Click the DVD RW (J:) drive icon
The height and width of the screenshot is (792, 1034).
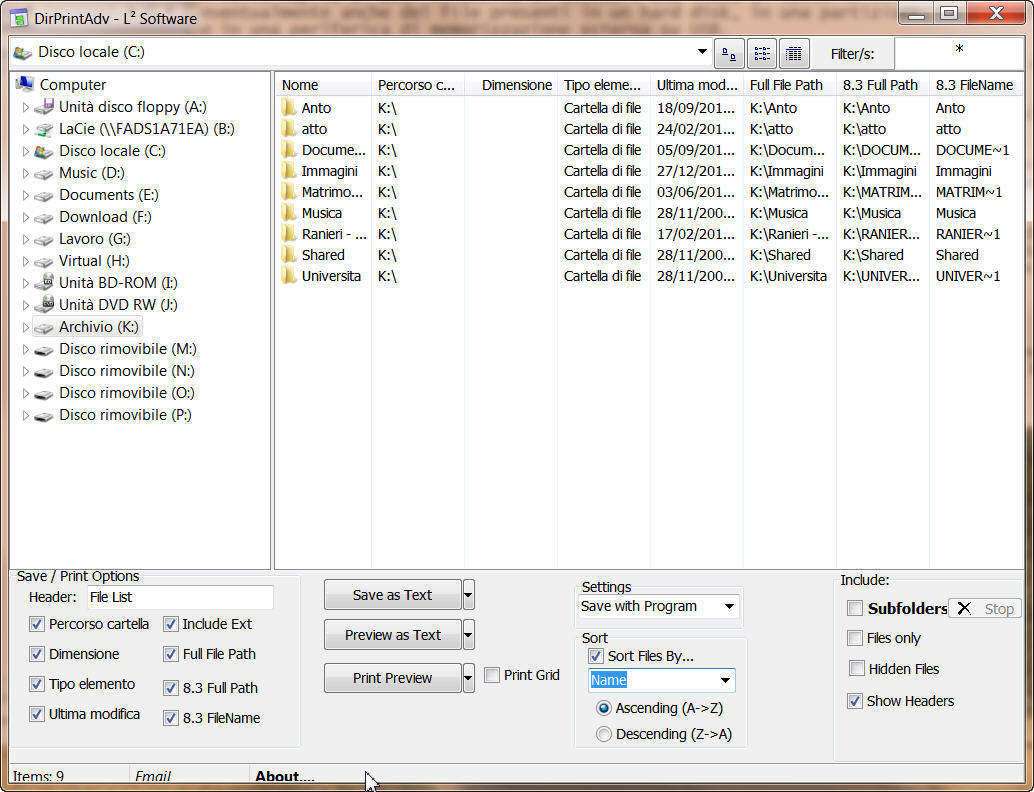(44, 305)
